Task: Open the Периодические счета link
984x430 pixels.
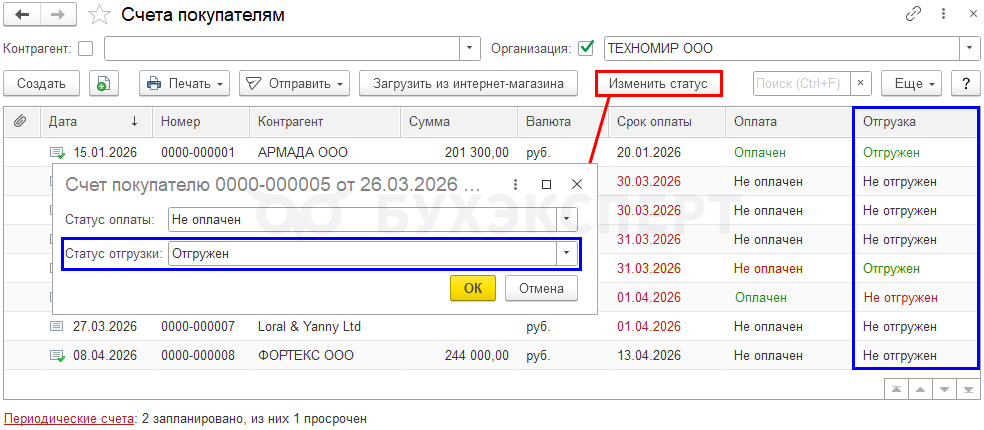Action: click(69, 418)
